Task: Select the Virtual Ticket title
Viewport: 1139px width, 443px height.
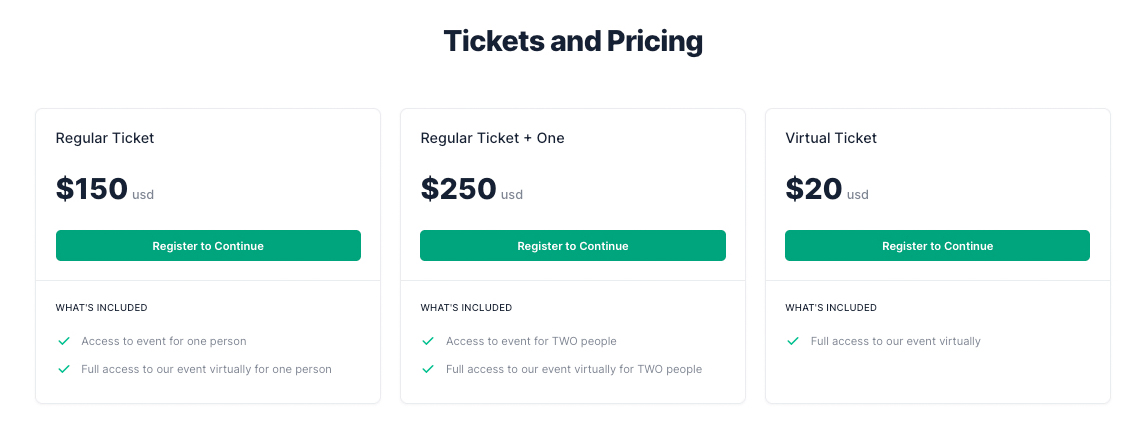Action: coord(831,138)
